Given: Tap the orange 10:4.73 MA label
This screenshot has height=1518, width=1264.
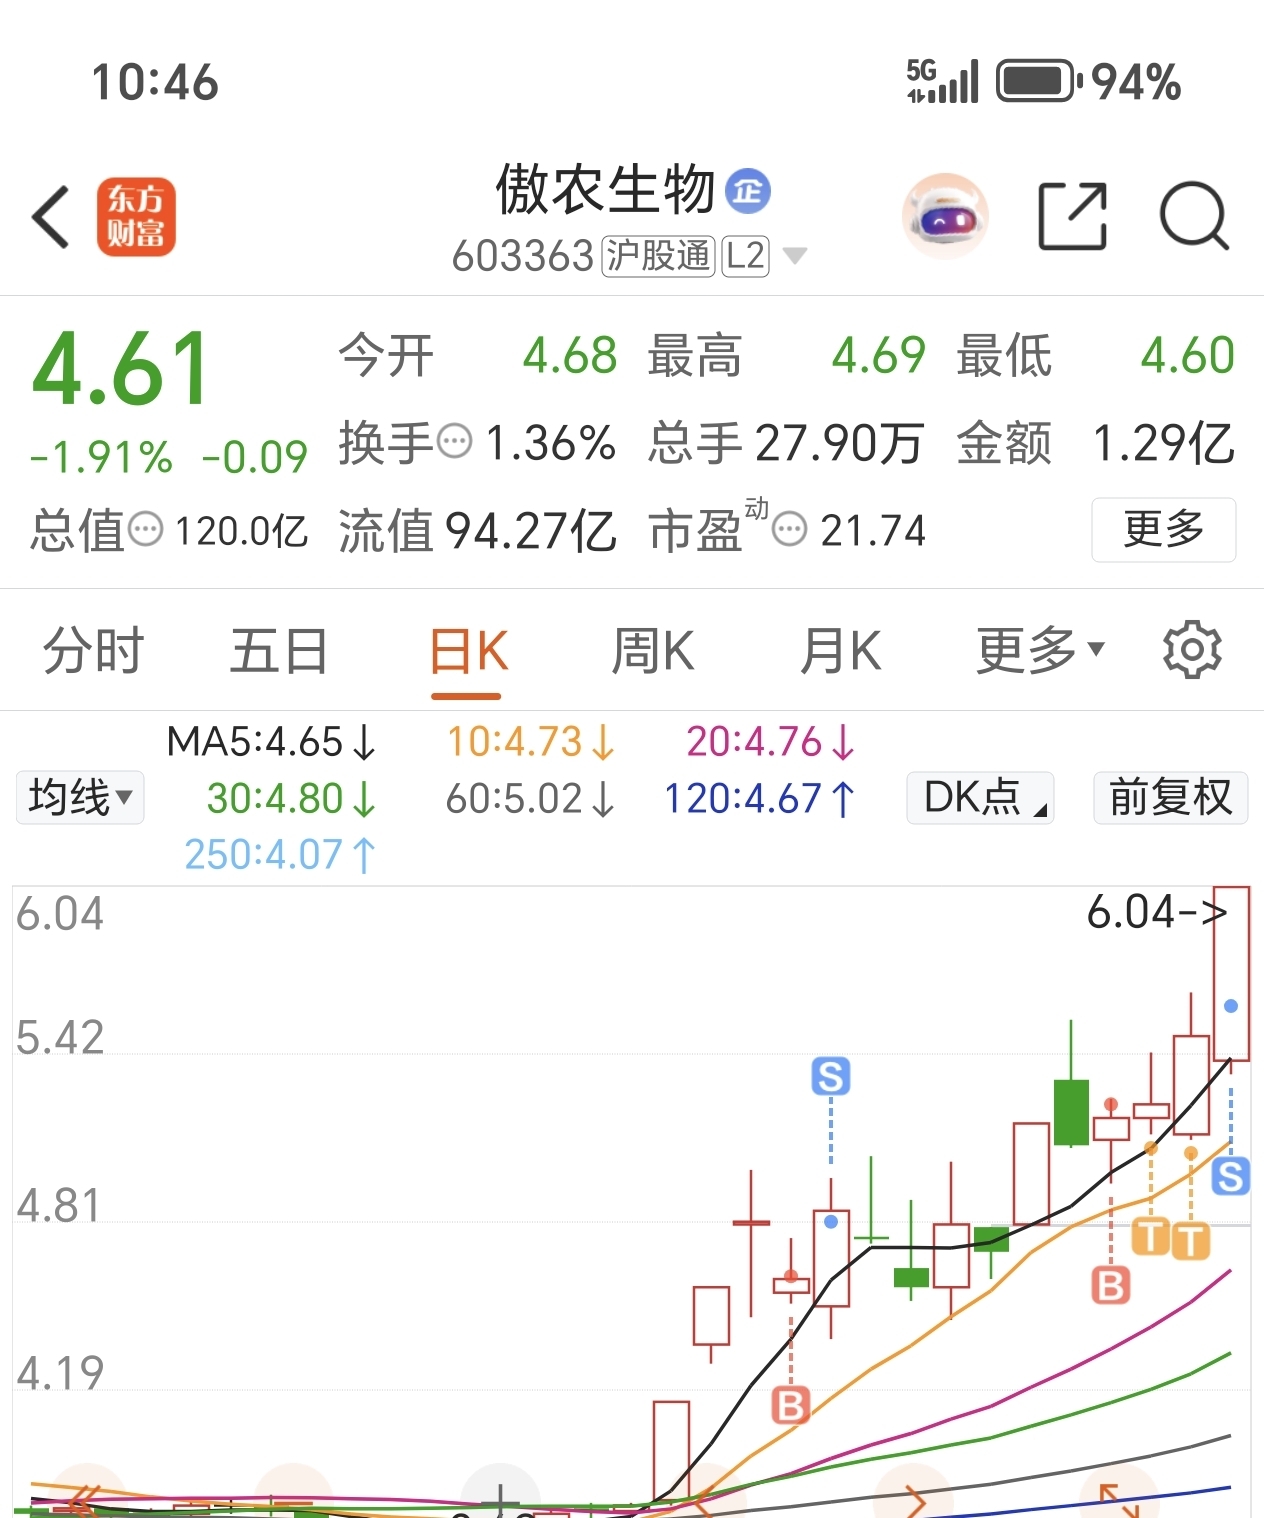Looking at the screenshot, I should 531,742.
